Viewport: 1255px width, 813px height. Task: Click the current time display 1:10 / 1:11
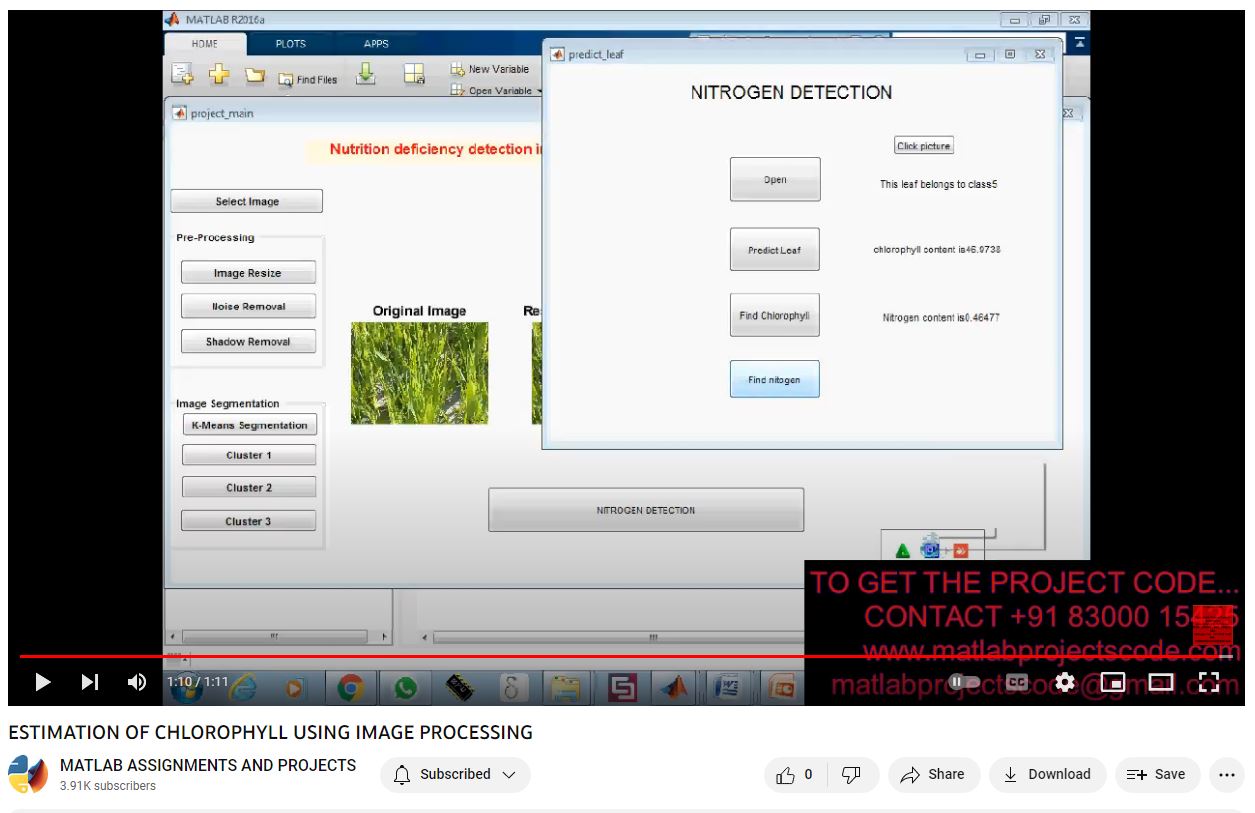[197, 682]
